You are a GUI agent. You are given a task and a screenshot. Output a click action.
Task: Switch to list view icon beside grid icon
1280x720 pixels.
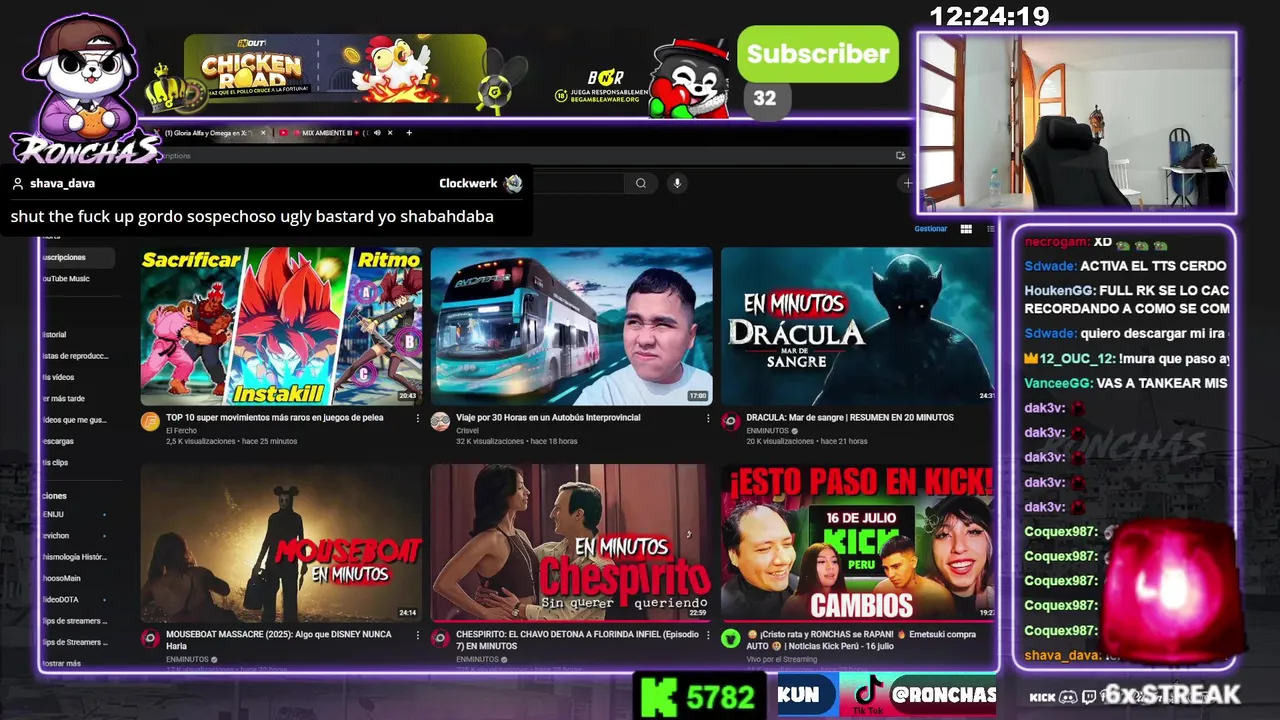coord(990,229)
